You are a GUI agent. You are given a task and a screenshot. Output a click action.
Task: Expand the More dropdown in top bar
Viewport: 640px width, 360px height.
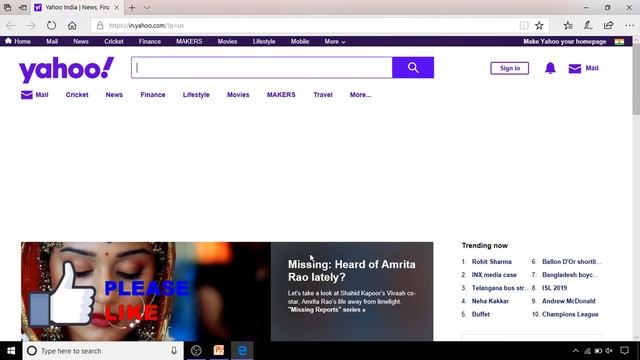click(335, 41)
